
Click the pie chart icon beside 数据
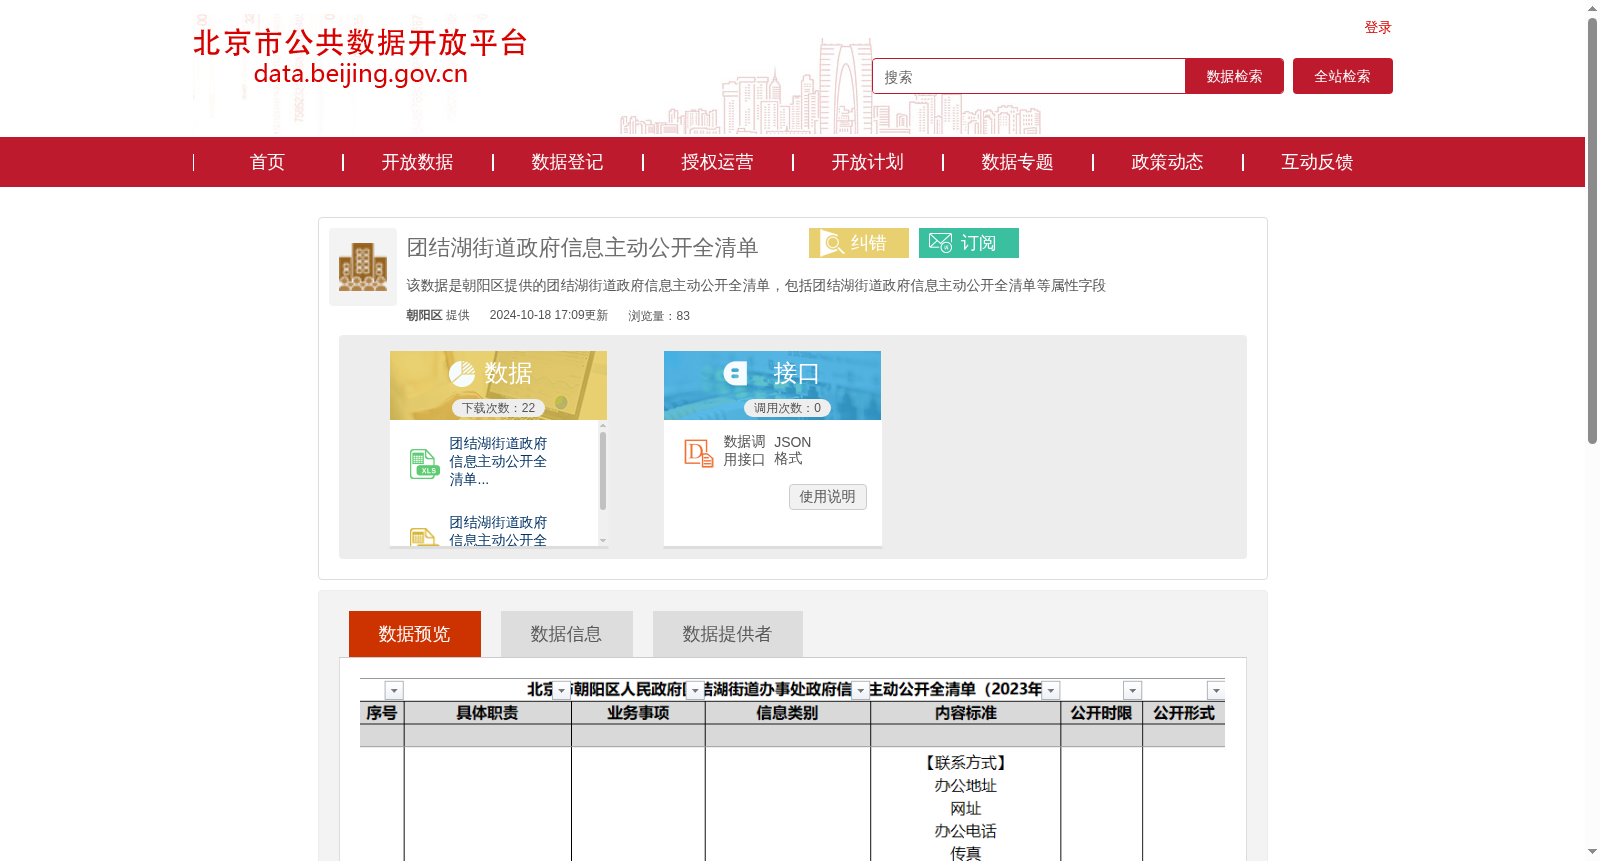click(462, 374)
